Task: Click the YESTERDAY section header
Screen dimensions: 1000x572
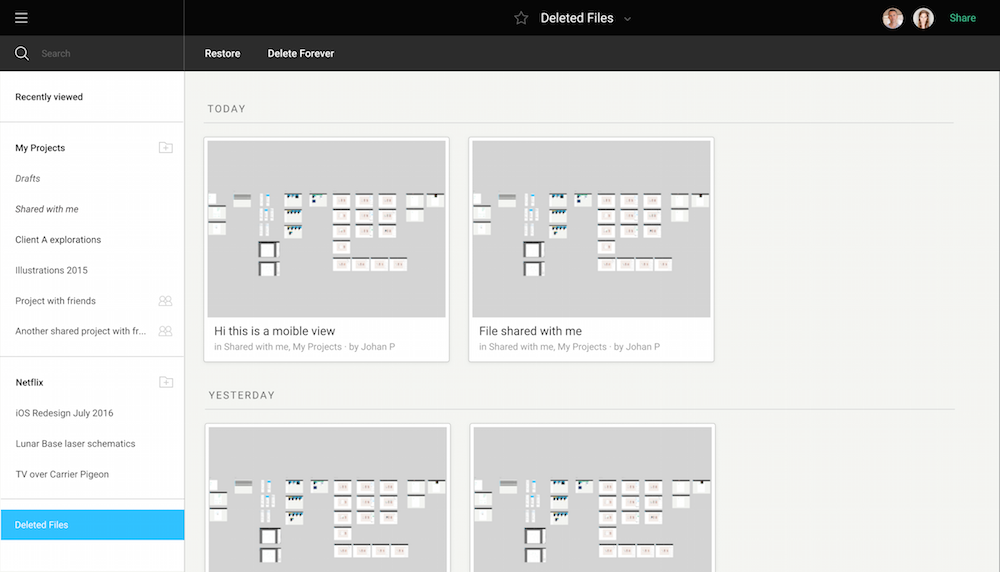Action: pyautogui.click(x=242, y=395)
